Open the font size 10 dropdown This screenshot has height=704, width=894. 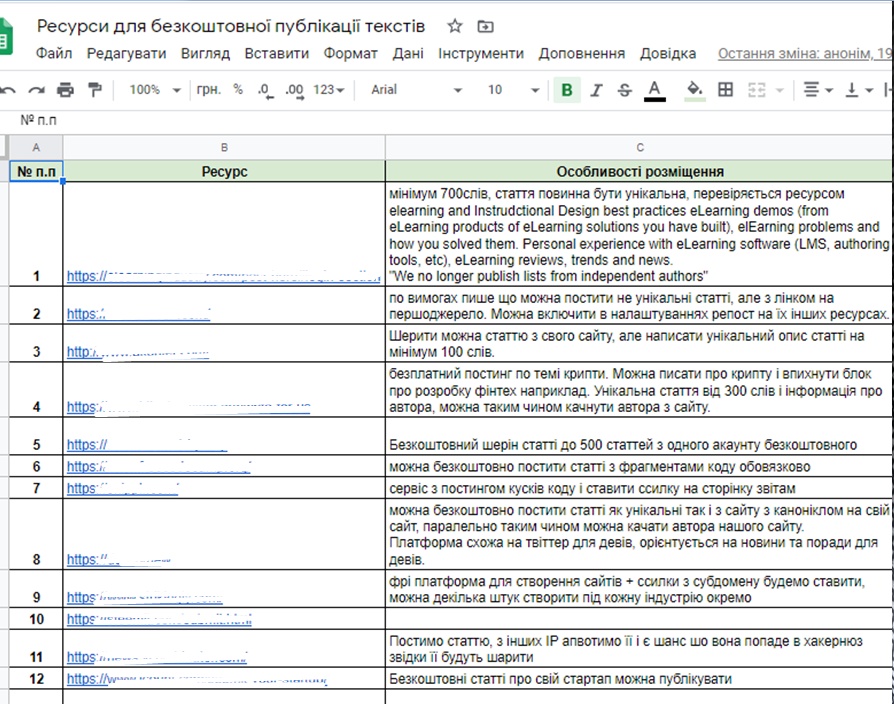coord(513,89)
